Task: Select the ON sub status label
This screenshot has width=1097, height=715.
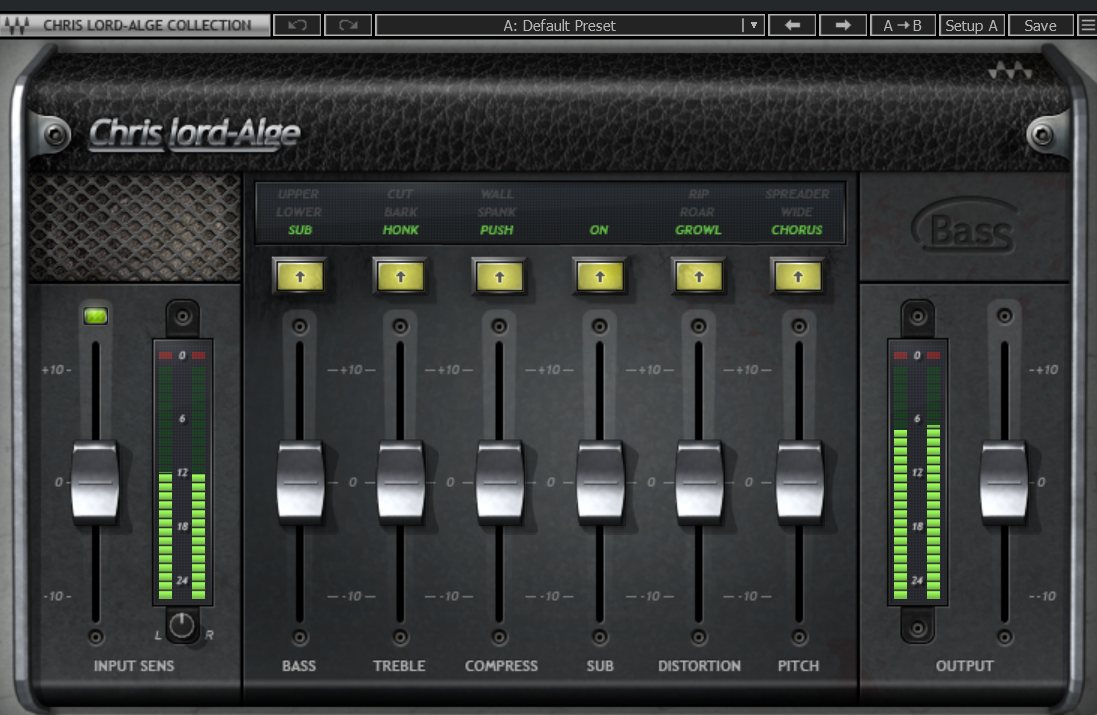Action: coord(599,229)
